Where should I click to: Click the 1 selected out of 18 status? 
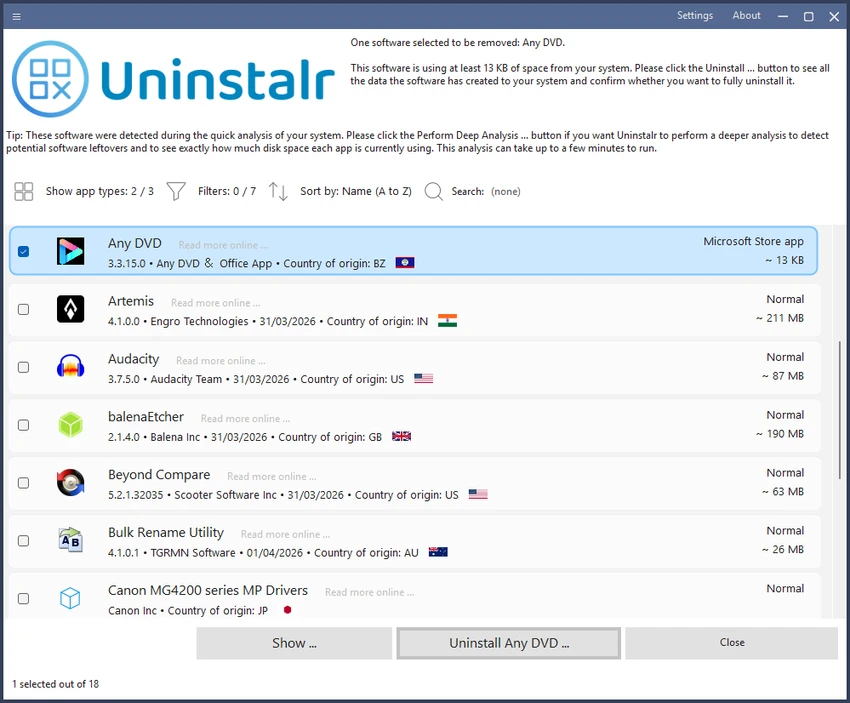(x=55, y=684)
